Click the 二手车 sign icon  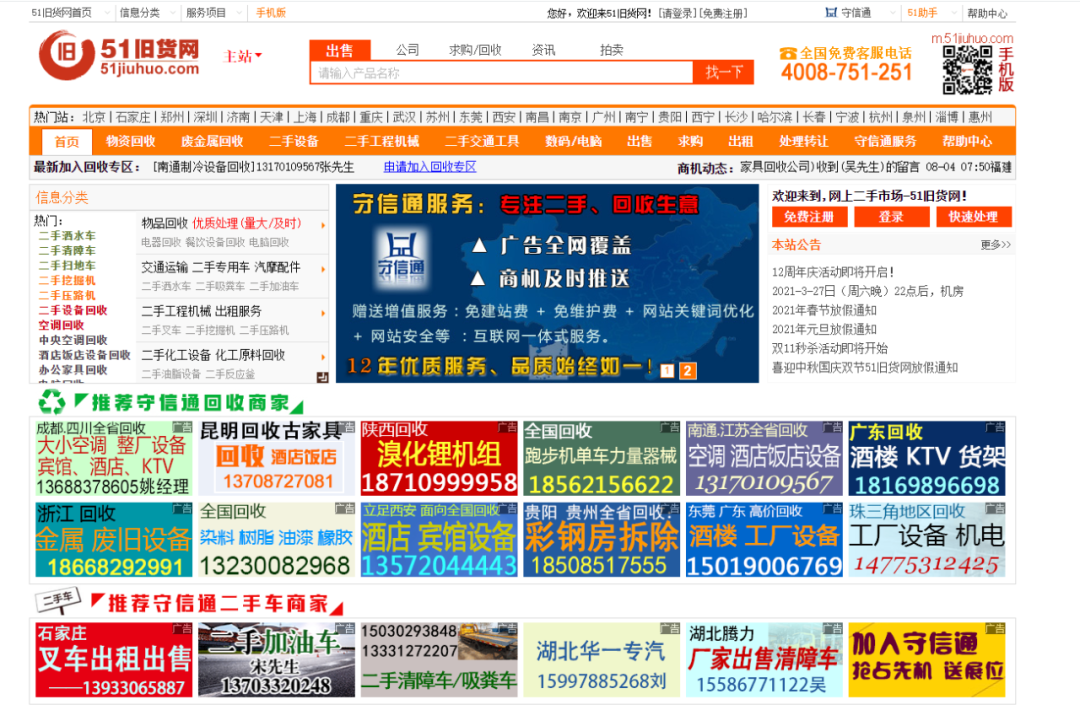(59, 601)
